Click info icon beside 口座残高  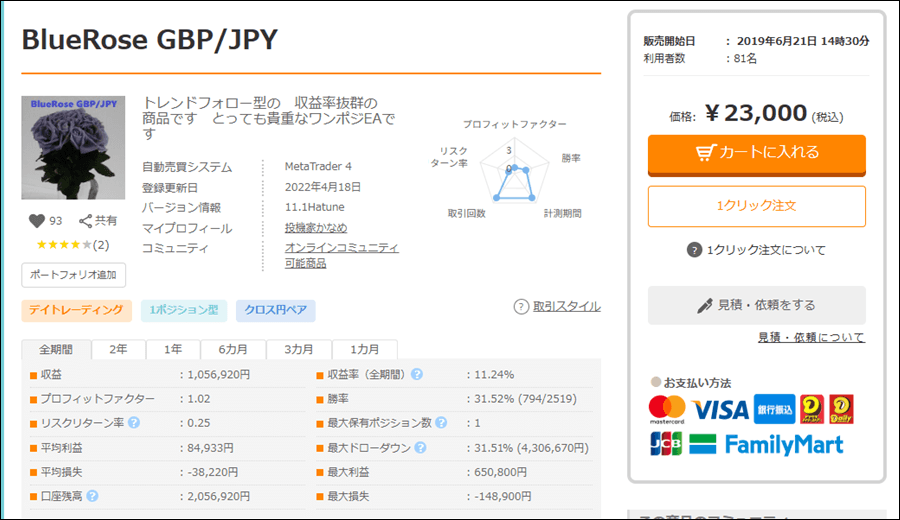click(x=92, y=495)
